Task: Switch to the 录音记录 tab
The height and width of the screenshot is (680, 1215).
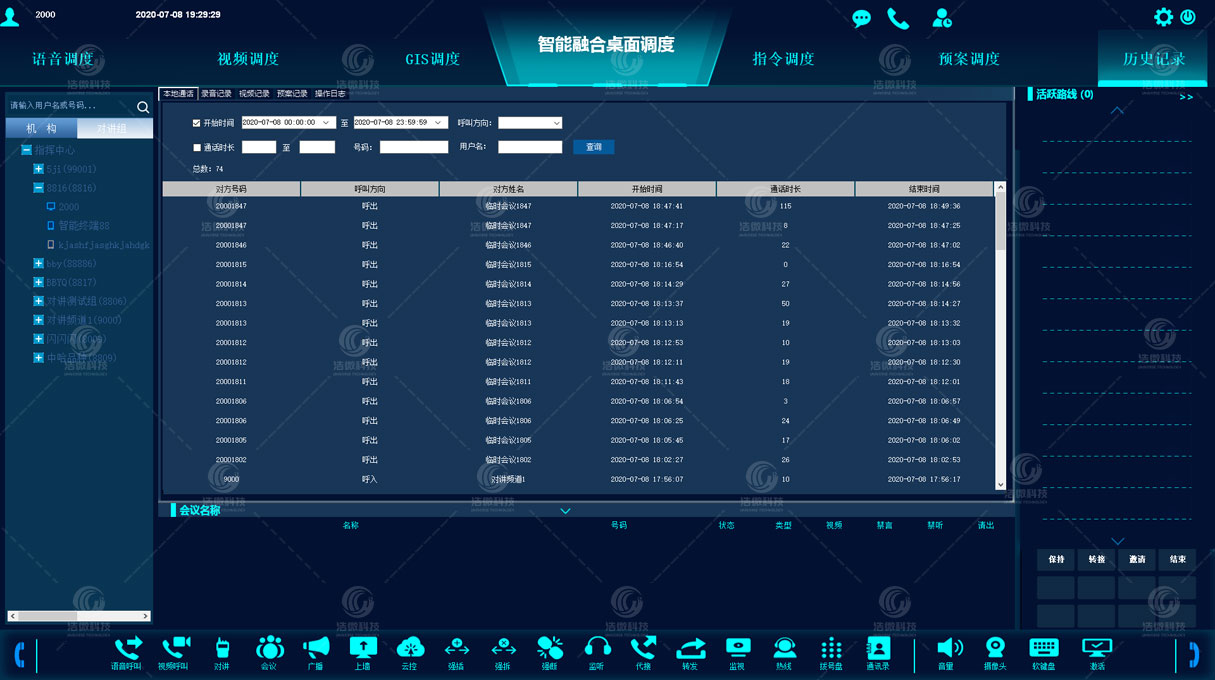Action: pos(216,93)
